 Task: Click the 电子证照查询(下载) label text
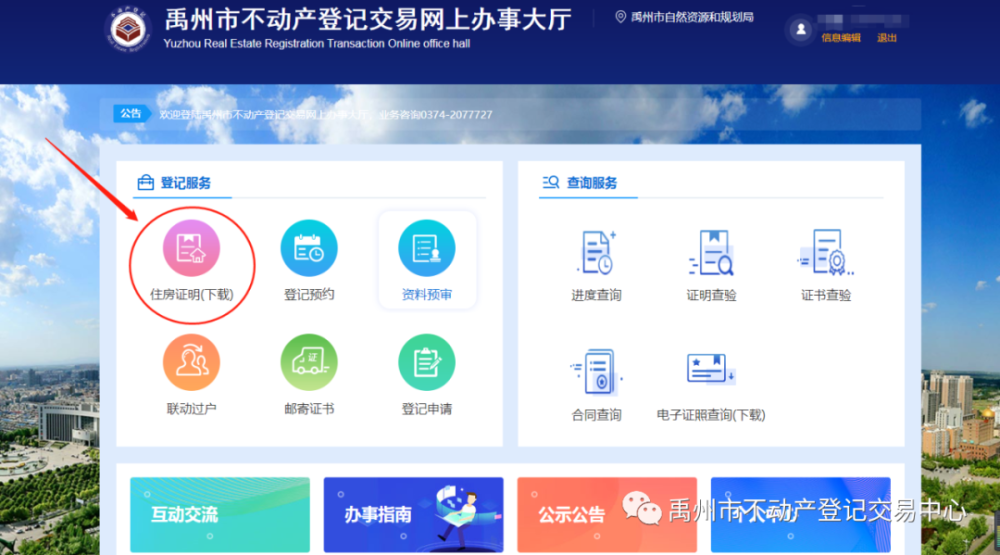pos(710,415)
